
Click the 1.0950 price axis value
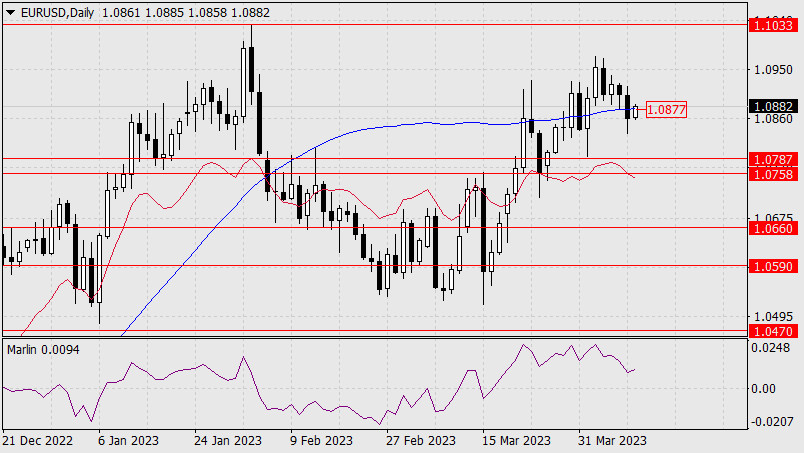click(773, 69)
